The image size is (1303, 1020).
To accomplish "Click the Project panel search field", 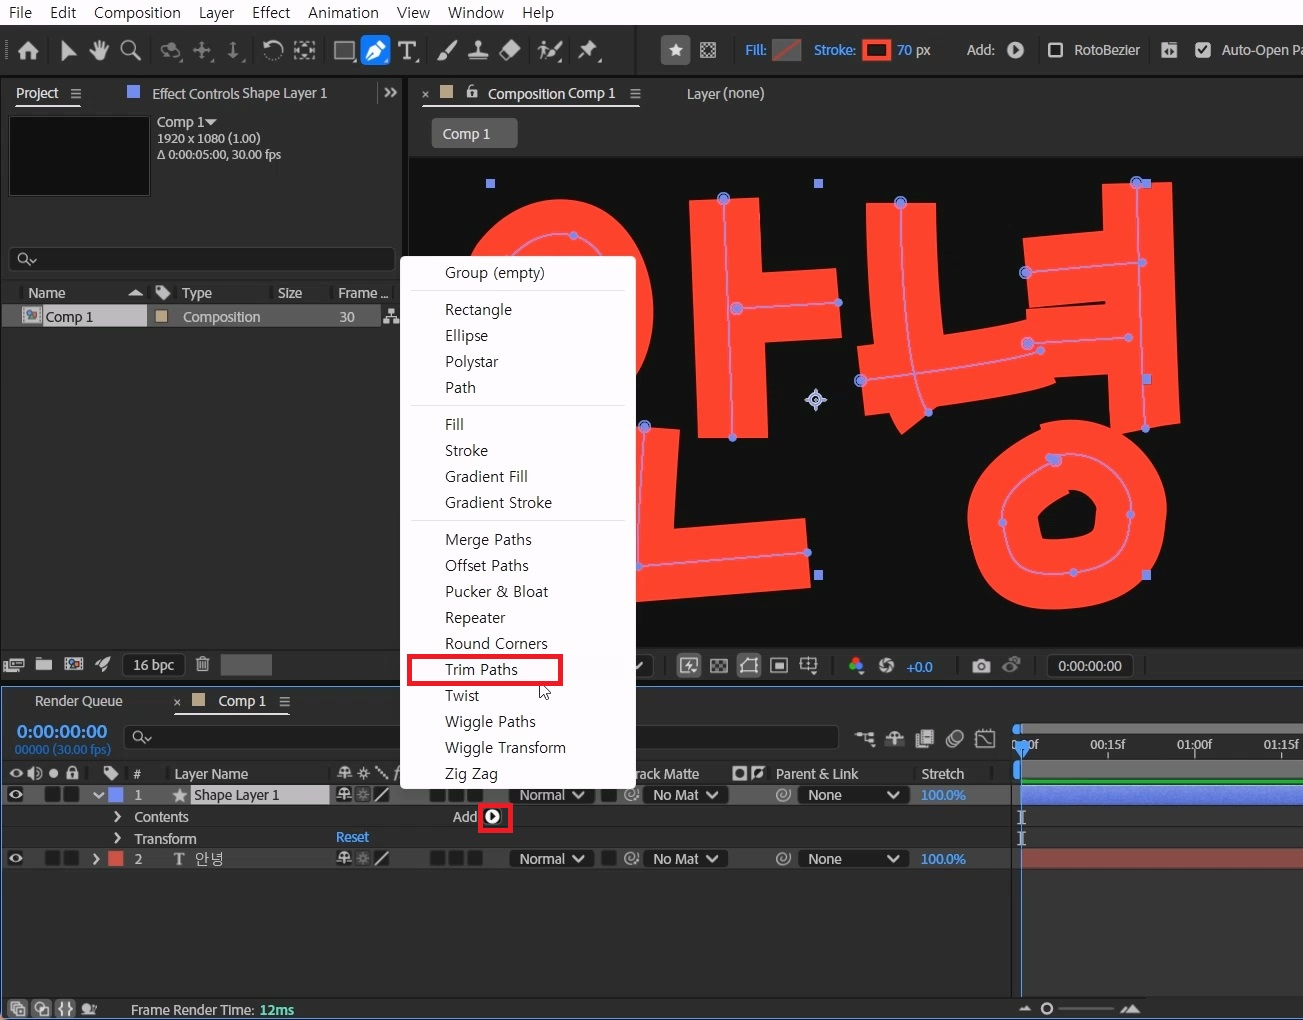I will (x=202, y=259).
